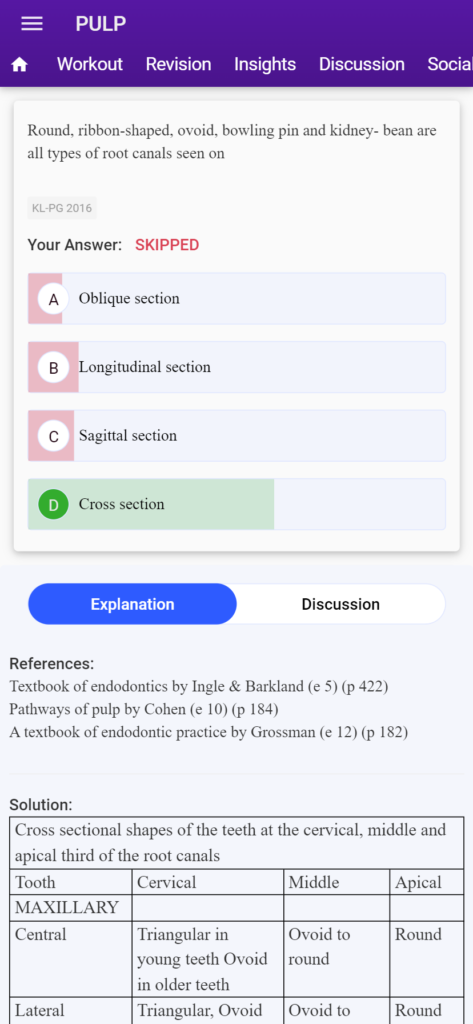Open the Workout tab
This screenshot has height=1024, width=473.
[90, 64]
